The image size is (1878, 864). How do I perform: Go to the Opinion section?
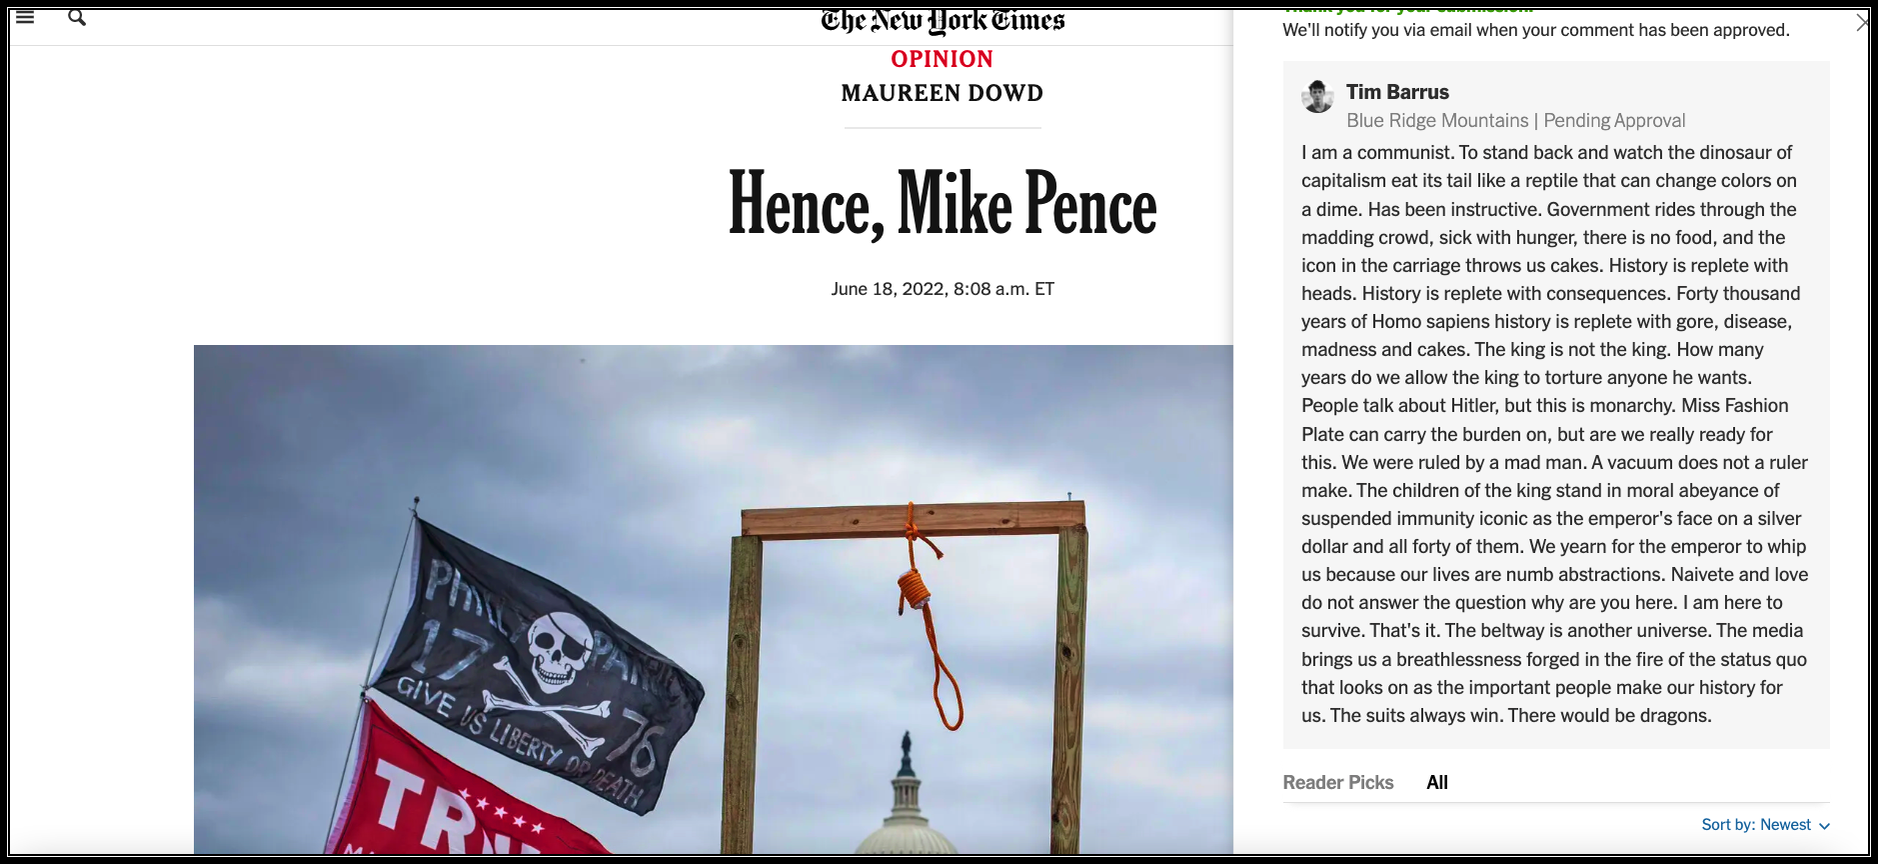942,59
